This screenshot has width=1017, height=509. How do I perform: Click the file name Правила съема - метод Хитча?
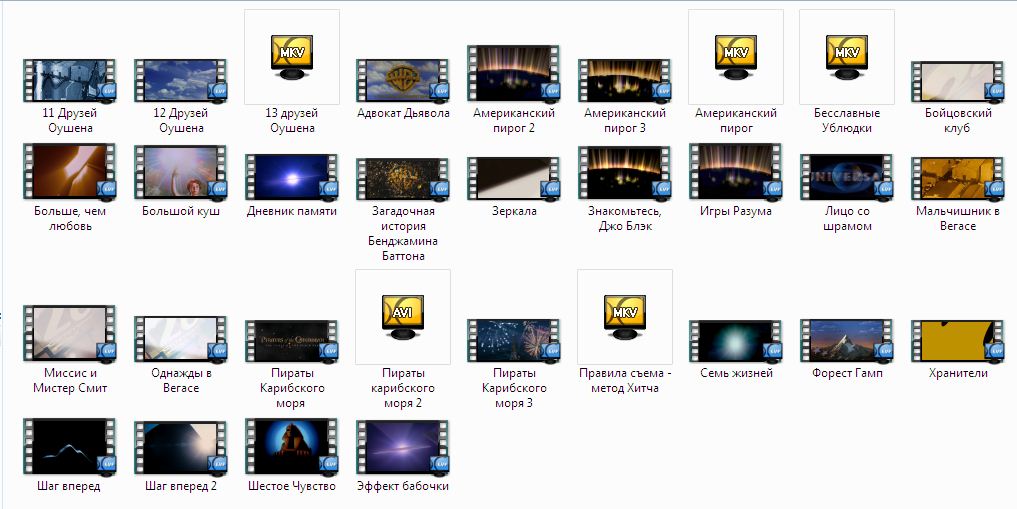[625, 381]
